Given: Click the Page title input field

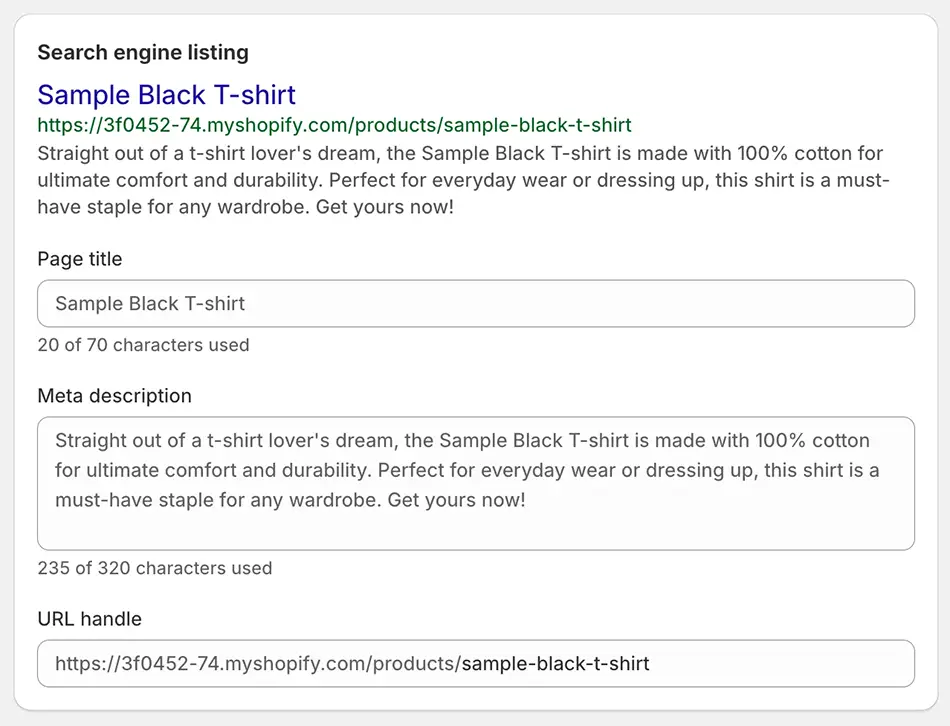Looking at the screenshot, I should tap(476, 304).
